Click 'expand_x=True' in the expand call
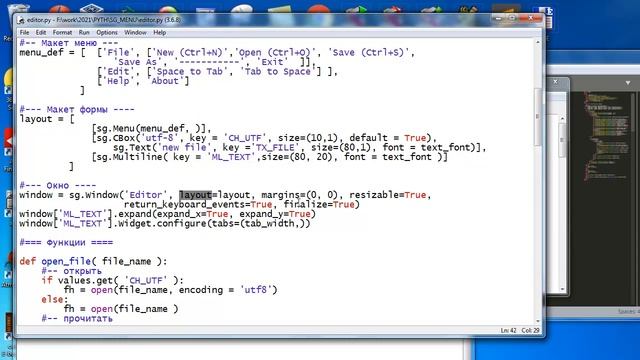This screenshot has width=640, height=360. (x=193, y=214)
